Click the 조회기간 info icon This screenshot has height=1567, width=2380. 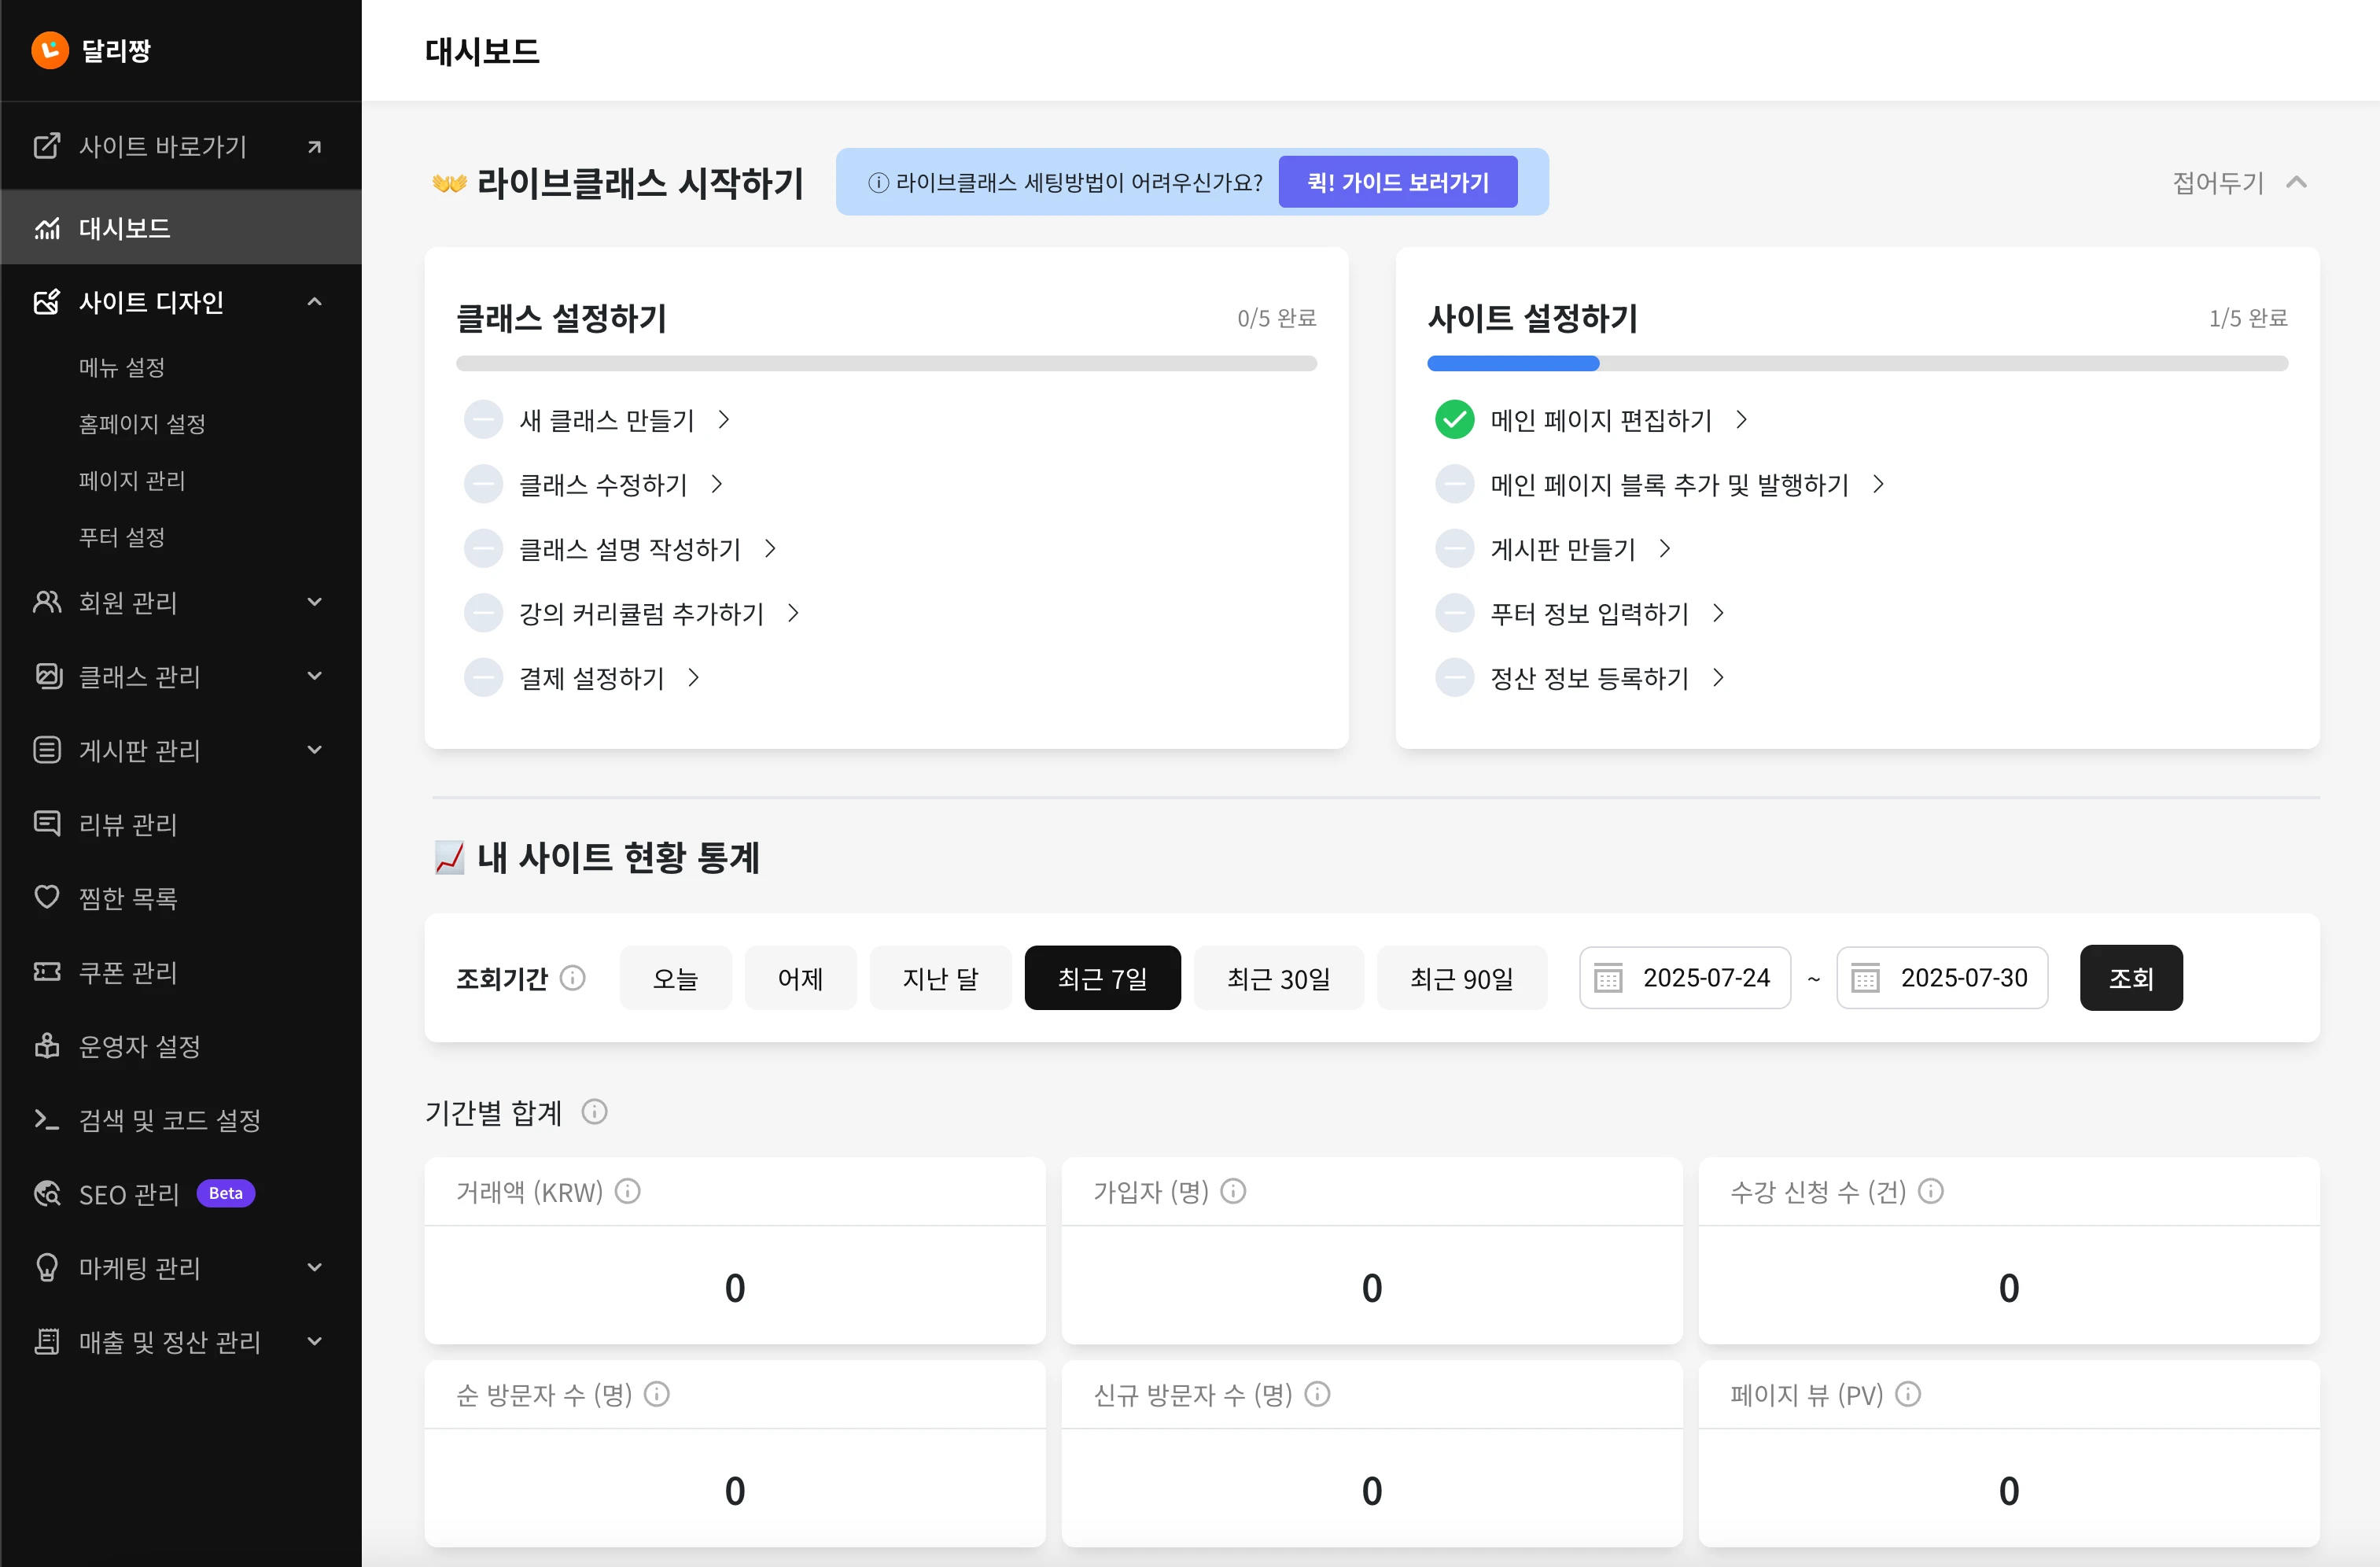coord(572,977)
